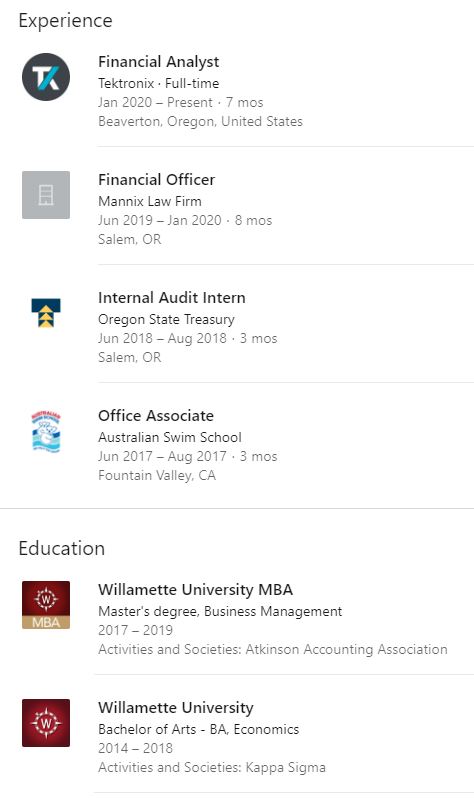The image size is (474, 798).
Task: Click the Willamette University MBA logo
Action: pyautogui.click(x=46, y=605)
